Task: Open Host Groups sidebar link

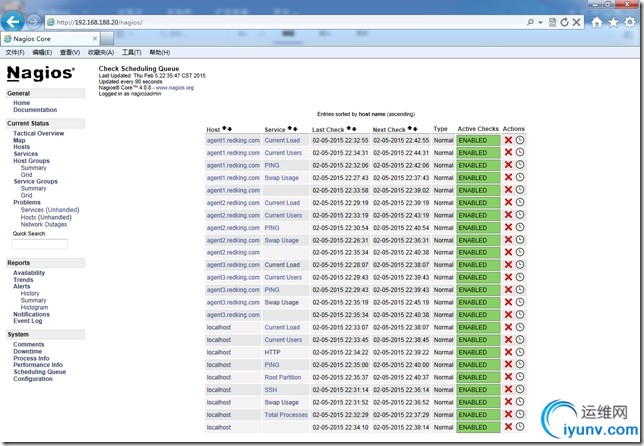Action: click(x=31, y=161)
